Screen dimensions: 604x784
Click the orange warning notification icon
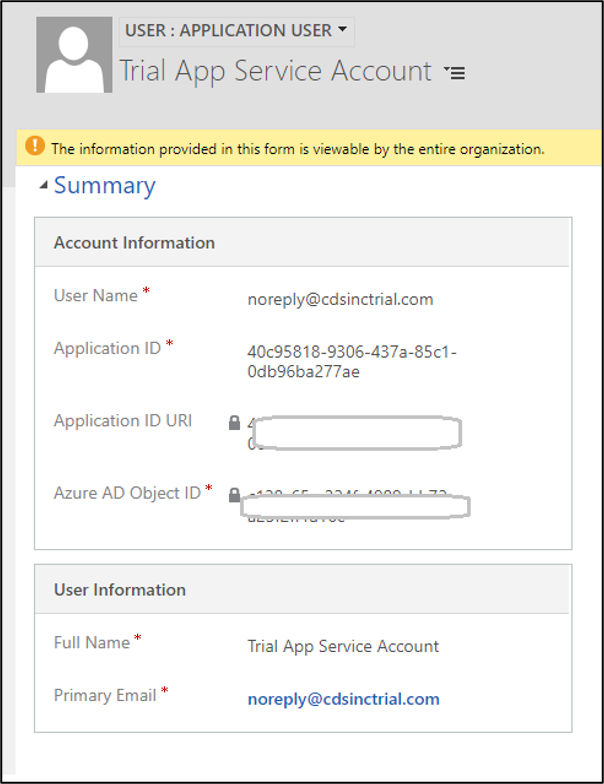point(34,146)
